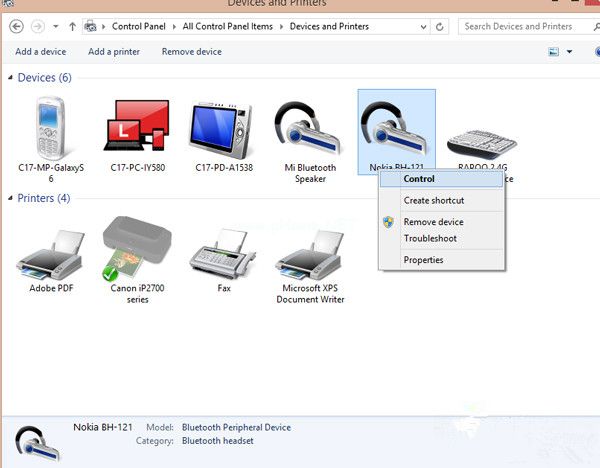Expand arrow after All Control Panel Items
The image size is (600, 468).
pyautogui.click(x=281, y=27)
